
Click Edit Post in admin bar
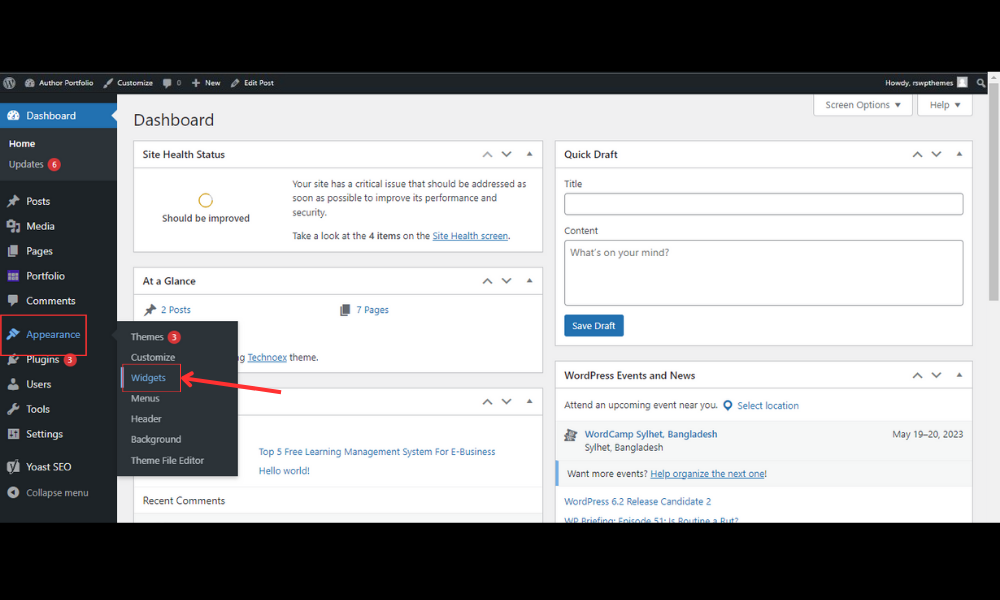click(252, 83)
